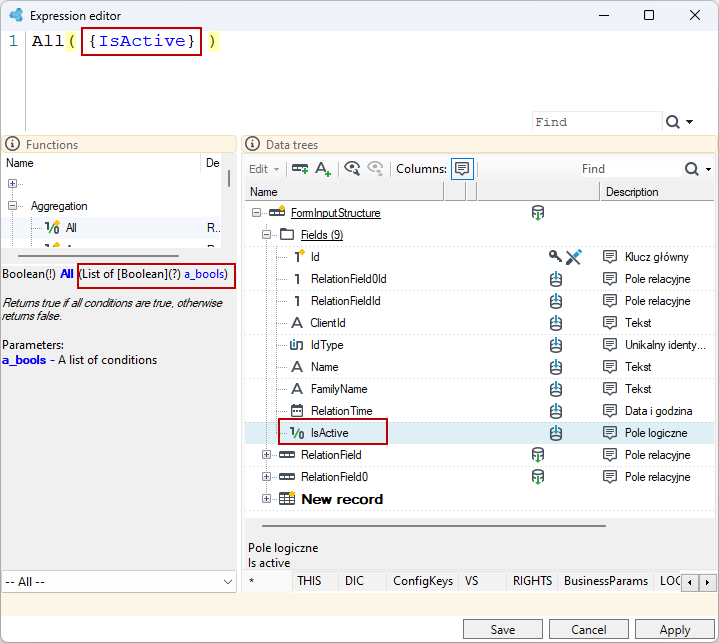
Task: Switch to the RIGHTS tab
Action: 532,581
